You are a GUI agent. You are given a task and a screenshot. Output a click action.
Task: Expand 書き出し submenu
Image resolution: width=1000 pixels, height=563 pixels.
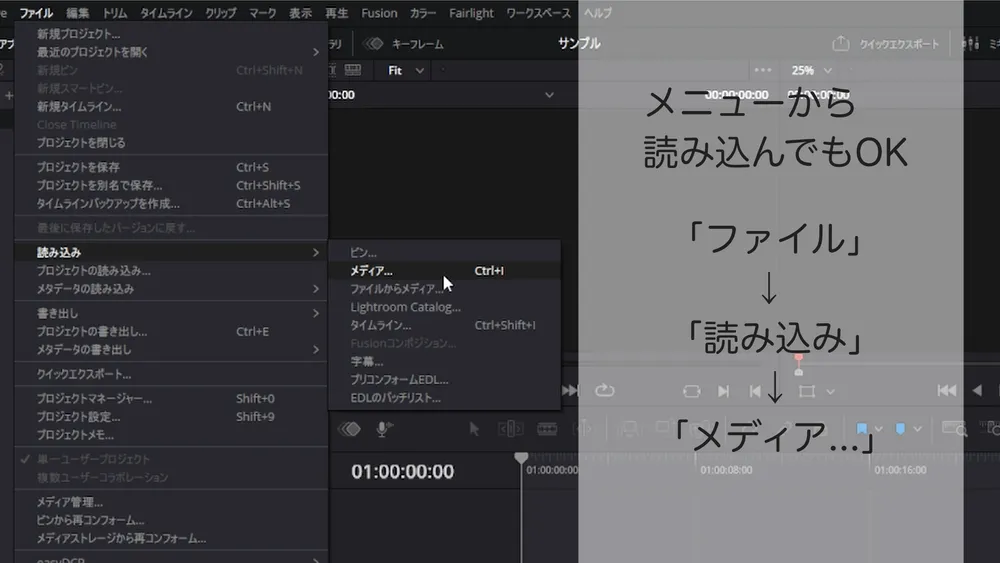[x=172, y=313]
